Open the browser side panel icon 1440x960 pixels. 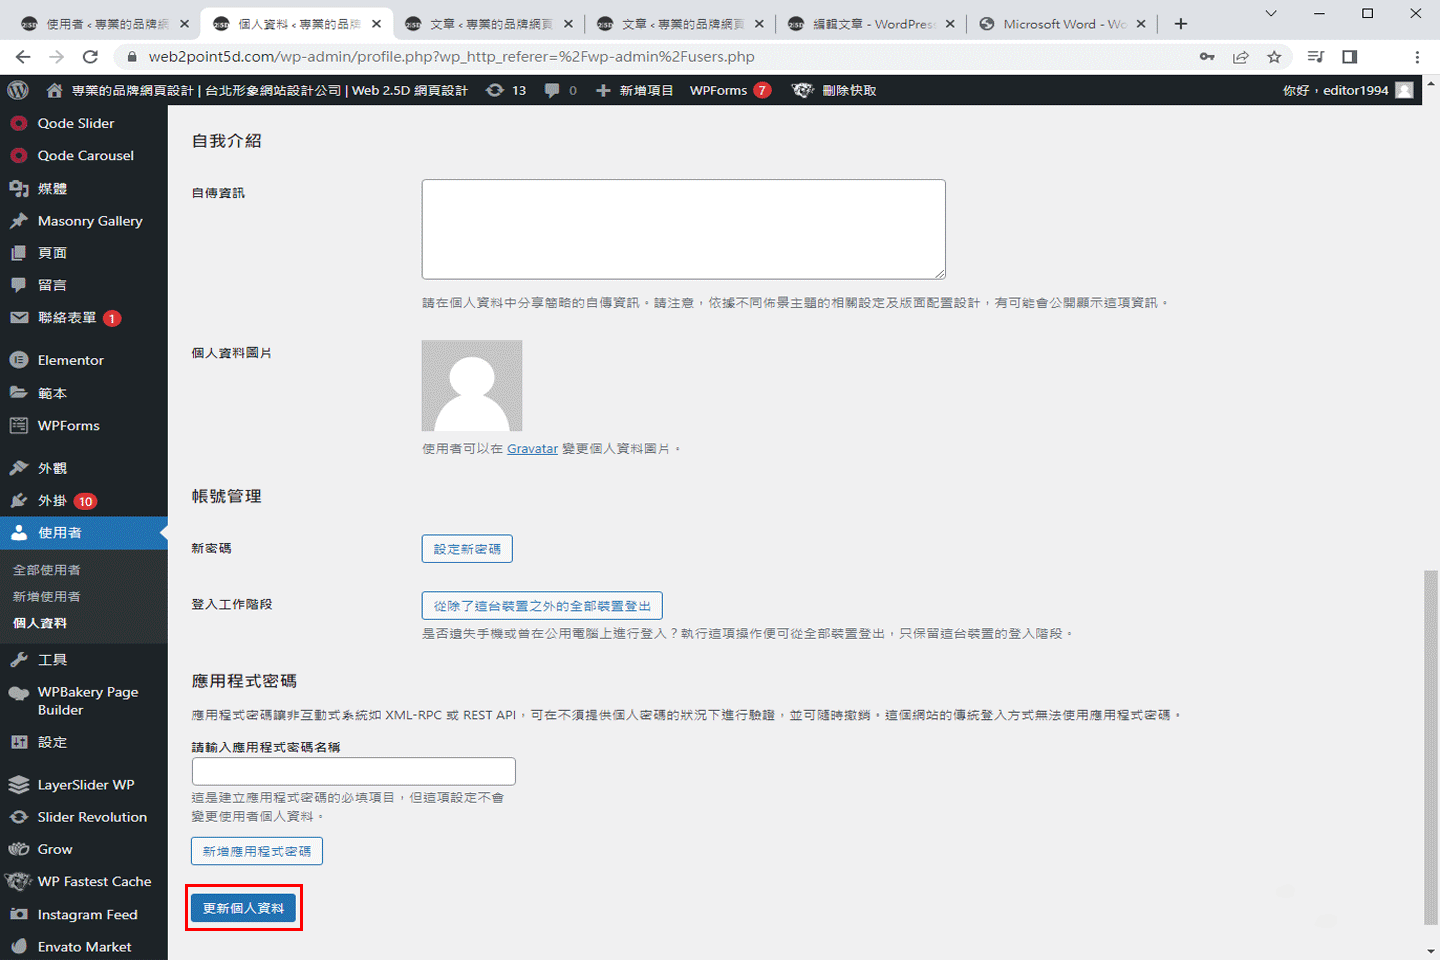(1349, 57)
